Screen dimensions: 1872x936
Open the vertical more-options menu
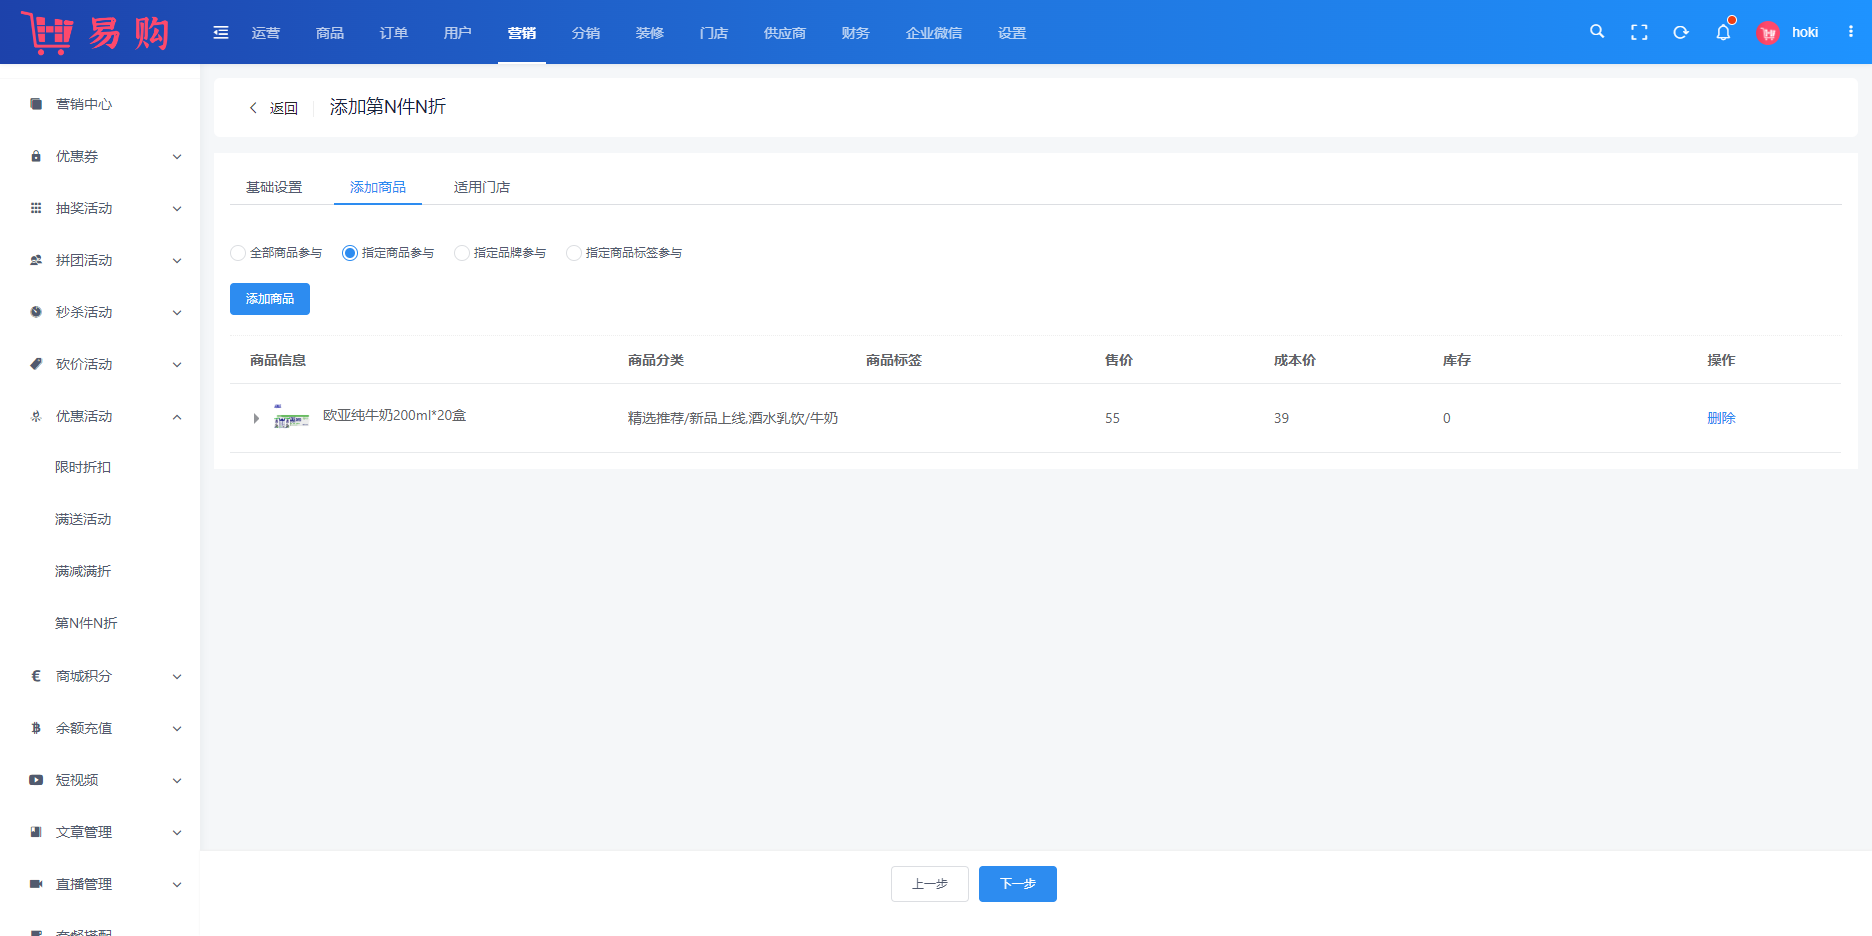(x=1851, y=32)
